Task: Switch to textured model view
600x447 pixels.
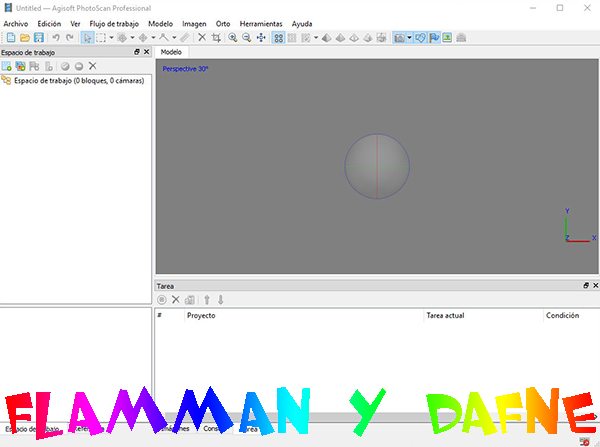Action: (x=368, y=38)
